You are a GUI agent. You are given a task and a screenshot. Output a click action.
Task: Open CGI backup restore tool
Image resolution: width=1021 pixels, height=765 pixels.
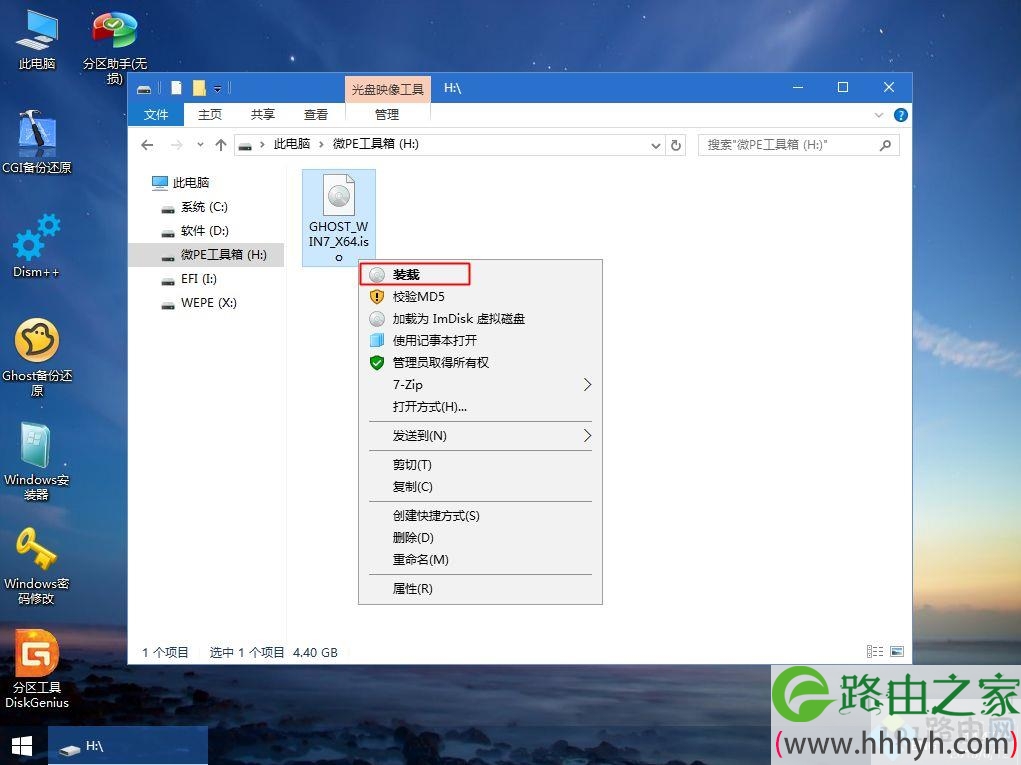coord(36,142)
